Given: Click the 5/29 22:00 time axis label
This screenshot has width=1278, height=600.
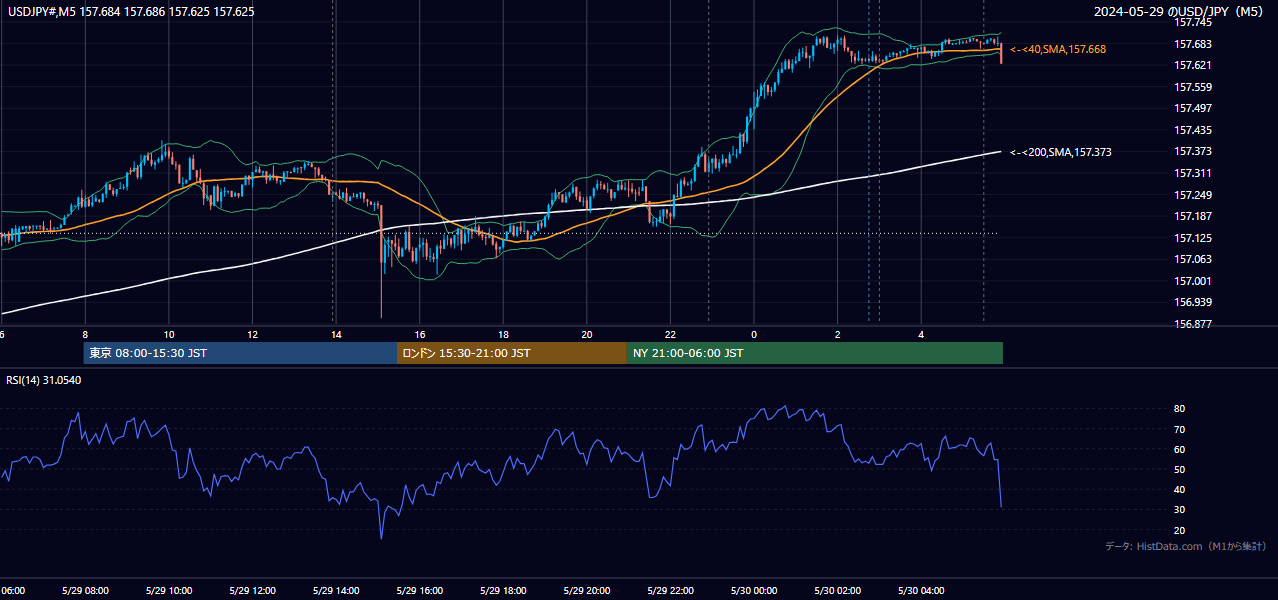Looking at the screenshot, I should (670, 591).
